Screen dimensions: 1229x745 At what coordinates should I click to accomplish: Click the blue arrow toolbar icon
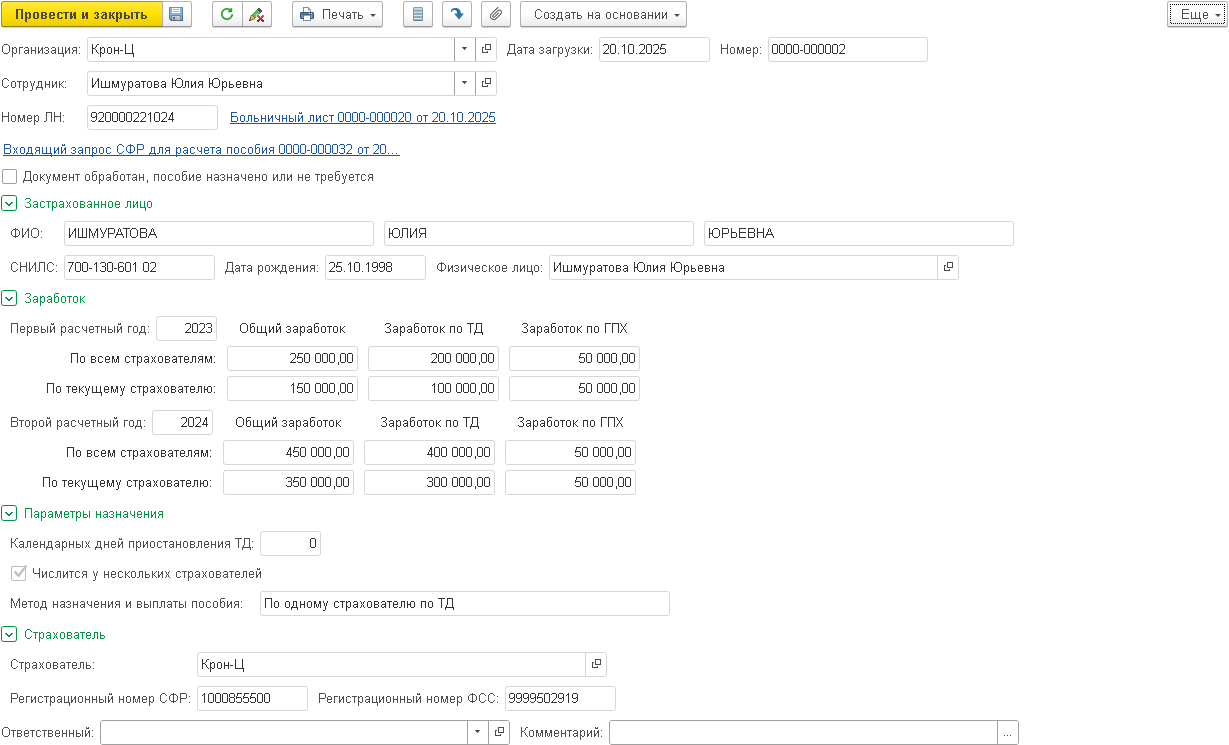click(x=457, y=15)
